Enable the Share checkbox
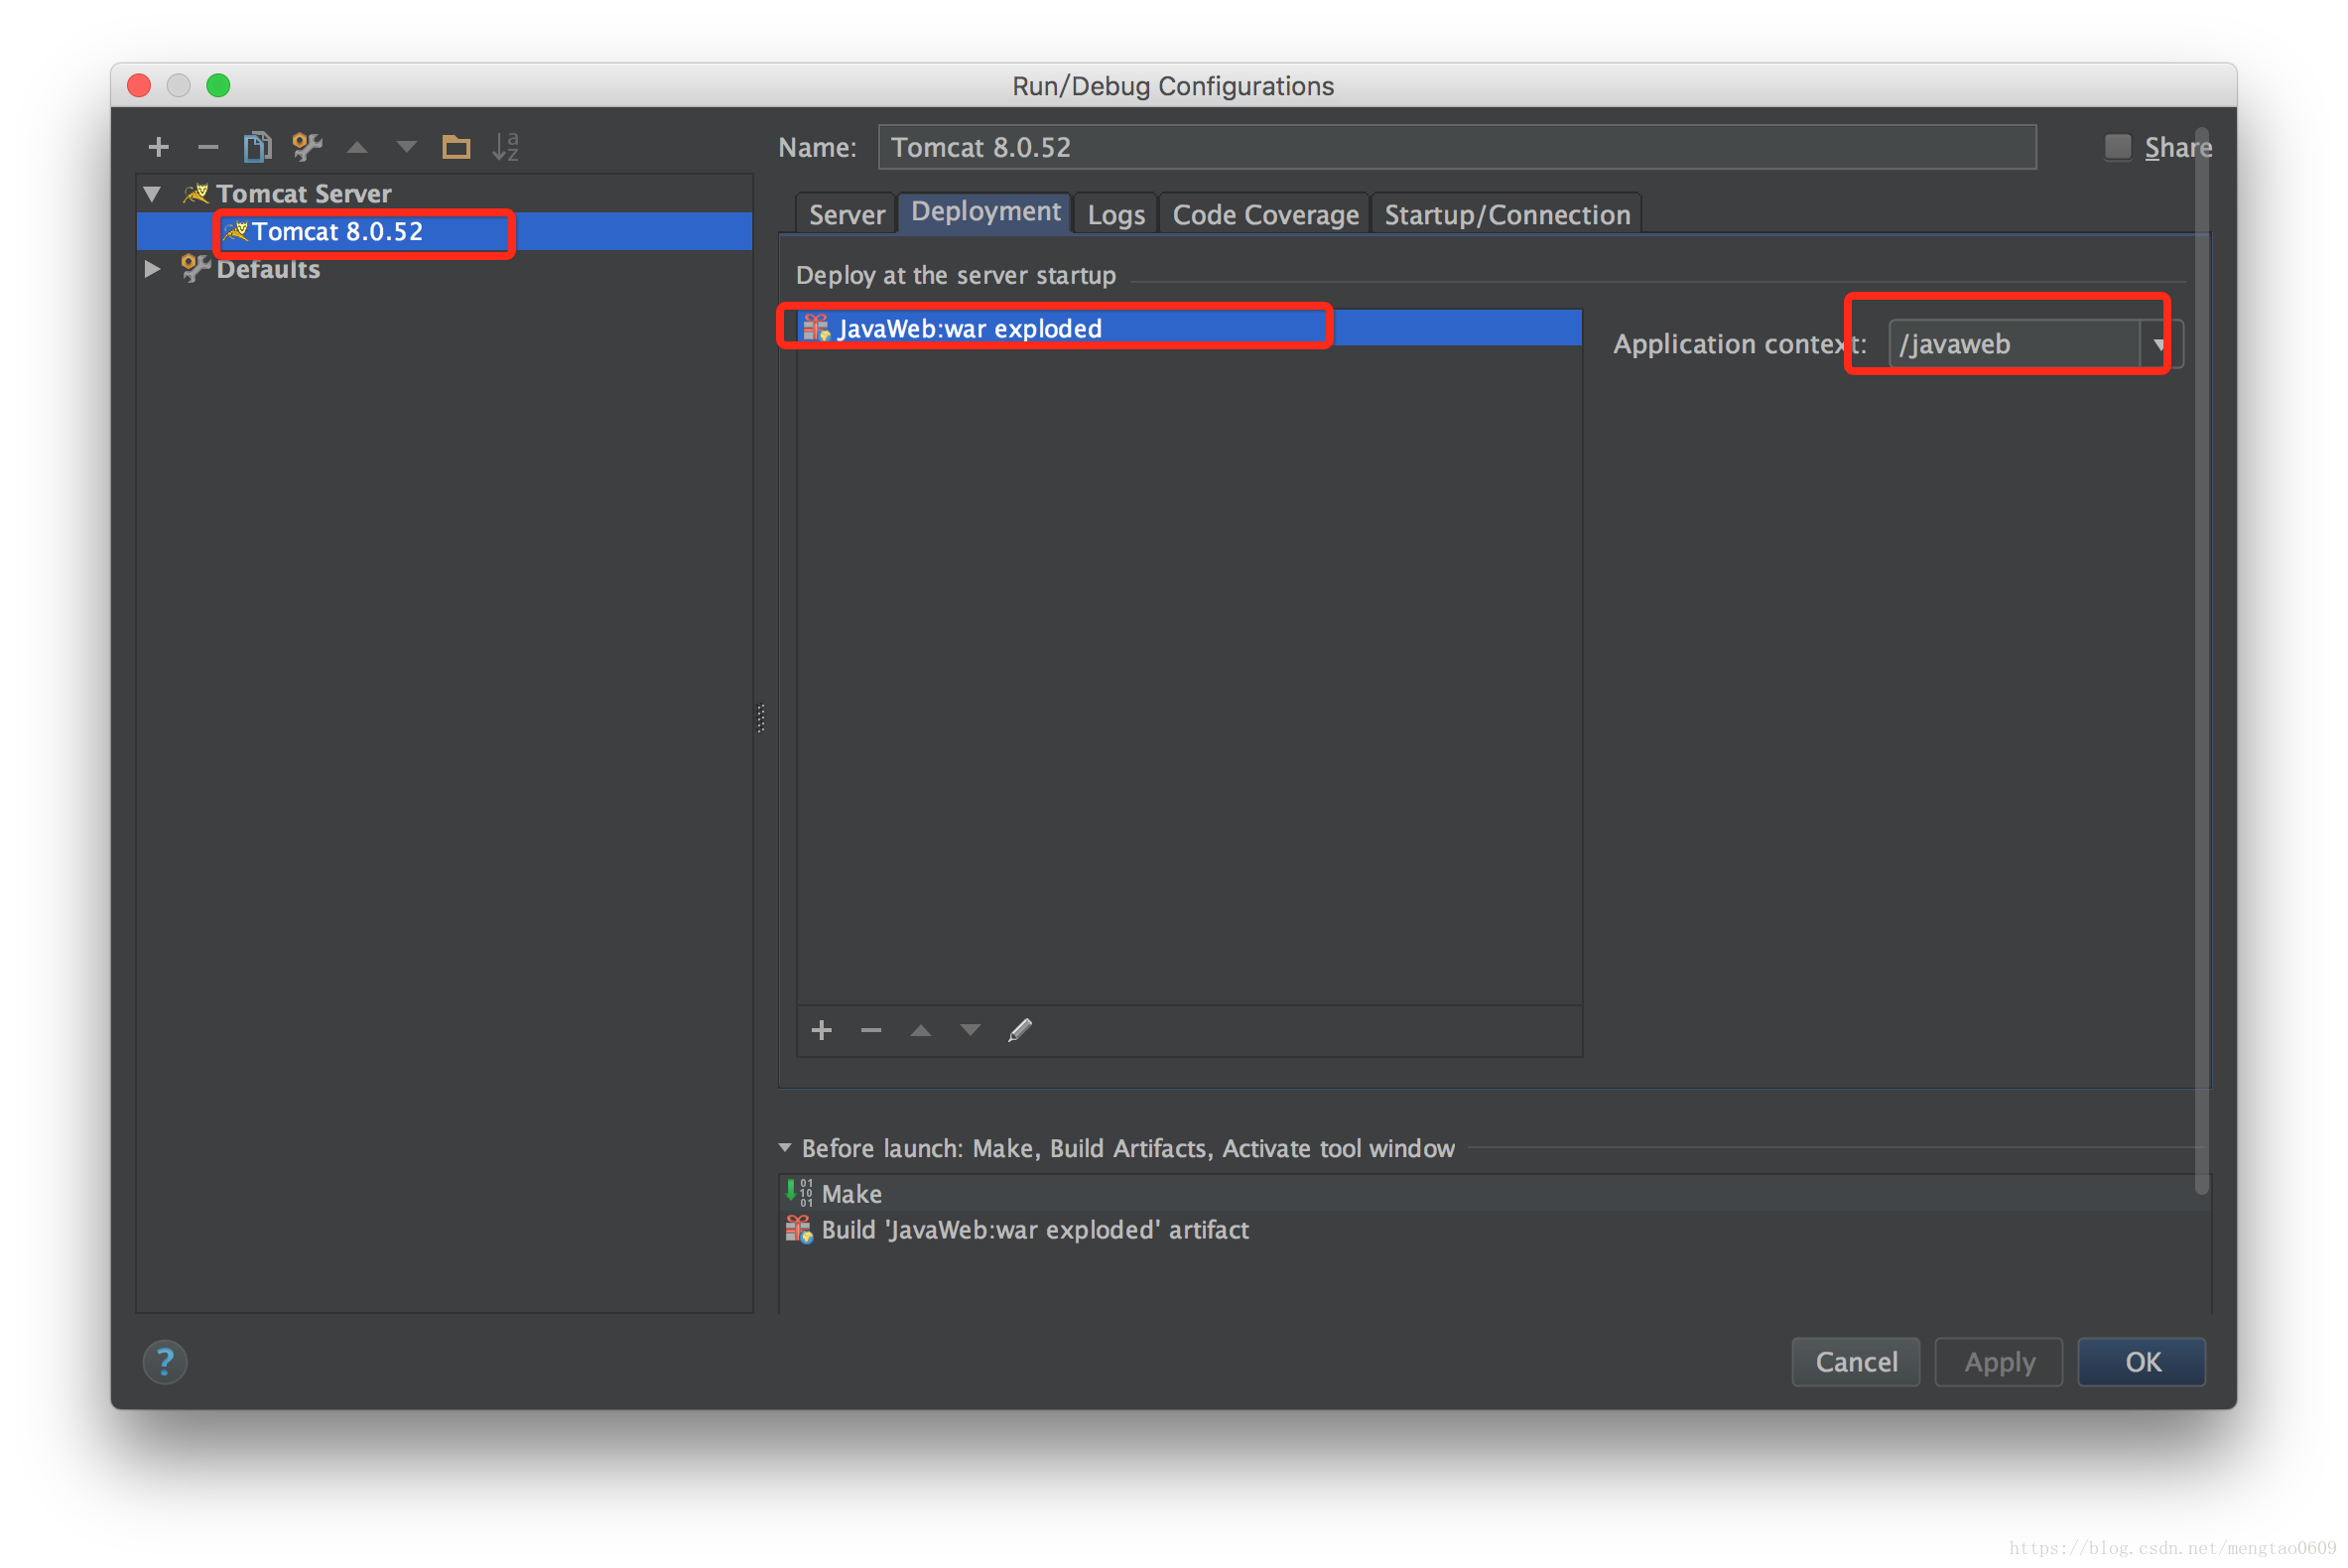Viewport: 2348px width, 1568px height. (x=2117, y=147)
